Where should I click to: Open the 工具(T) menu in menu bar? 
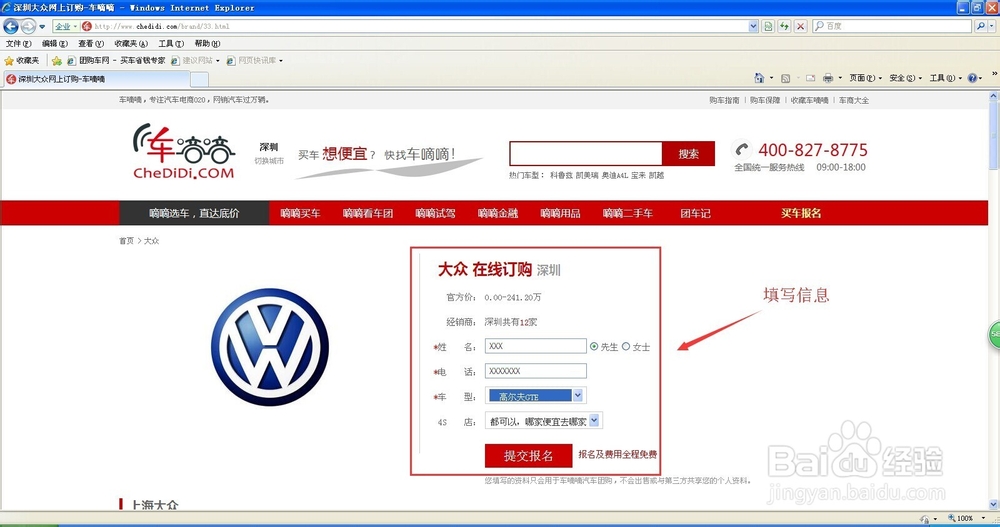tap(171, 43)
